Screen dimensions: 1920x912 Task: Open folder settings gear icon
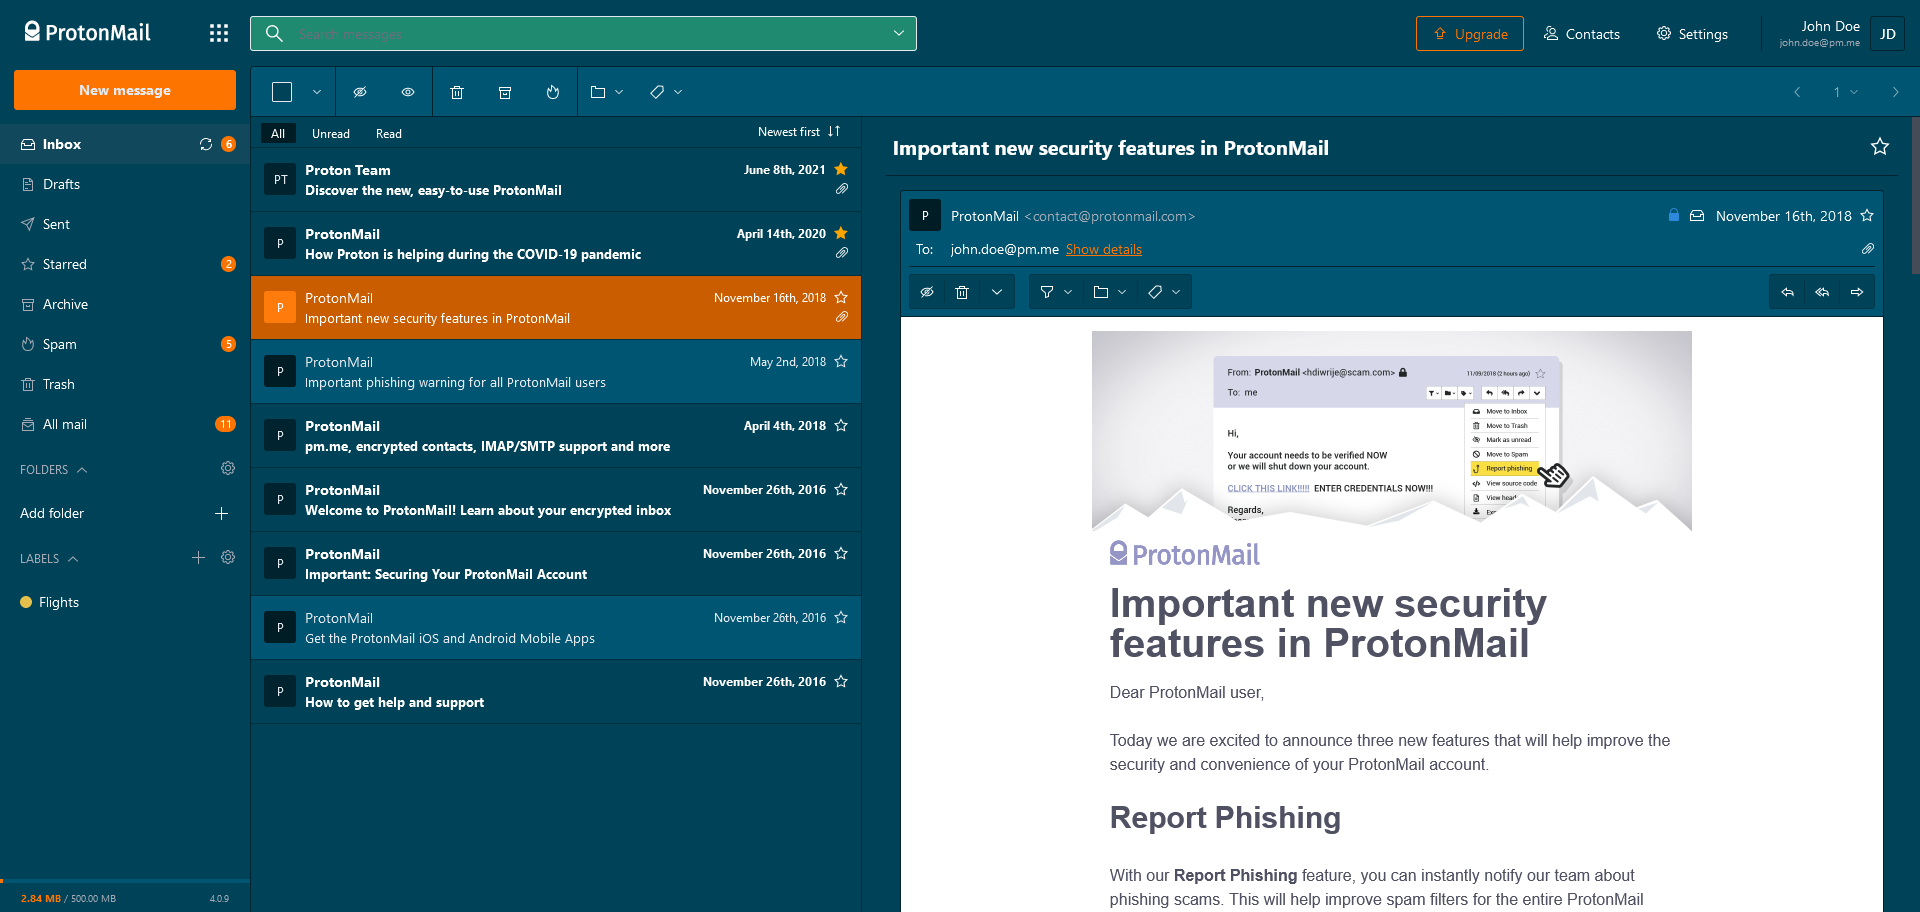click(228, 468)
